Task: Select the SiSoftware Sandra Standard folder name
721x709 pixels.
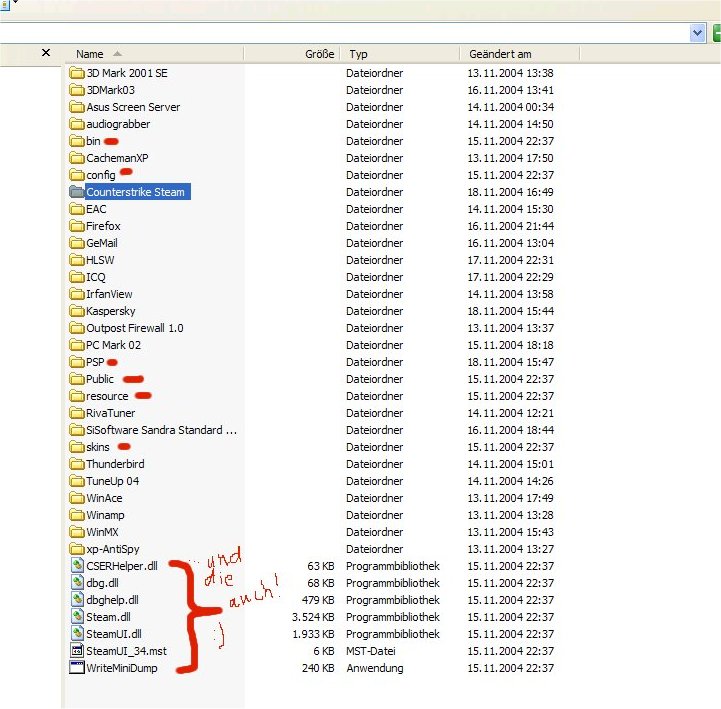Action: (x=161, y=430)
